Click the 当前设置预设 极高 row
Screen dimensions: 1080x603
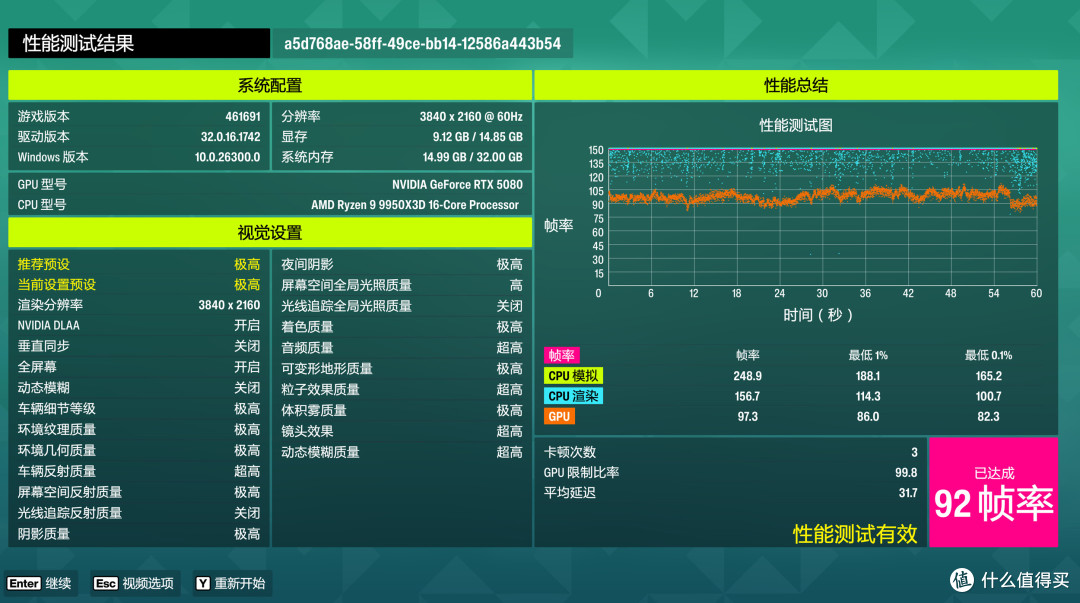point(139,285)
